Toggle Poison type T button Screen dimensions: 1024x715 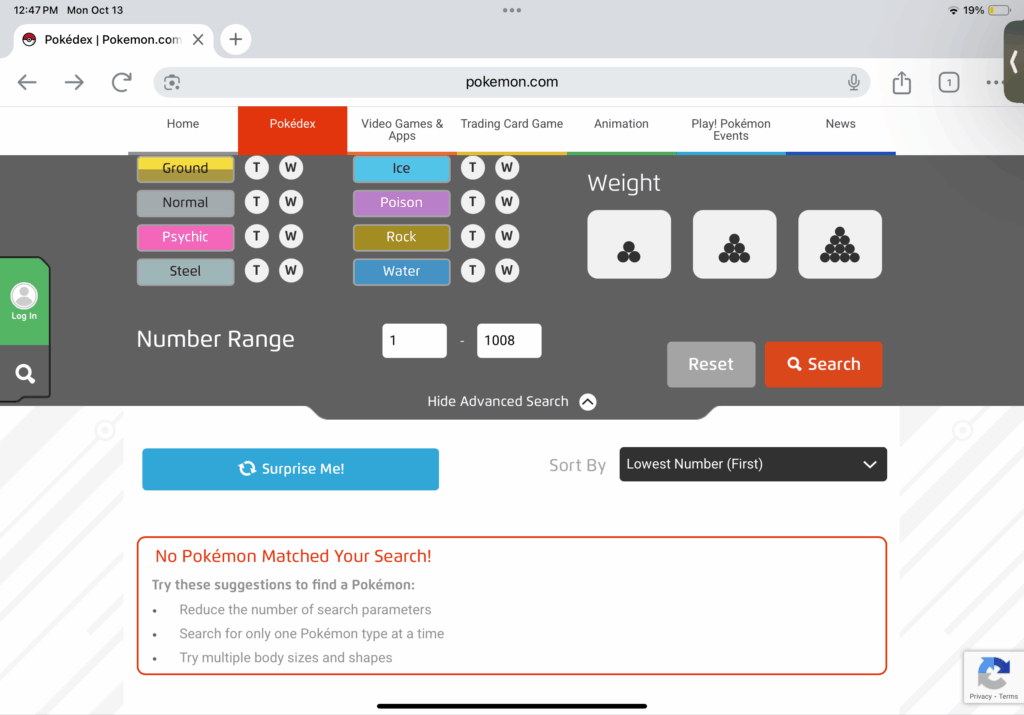pos(473,202)
